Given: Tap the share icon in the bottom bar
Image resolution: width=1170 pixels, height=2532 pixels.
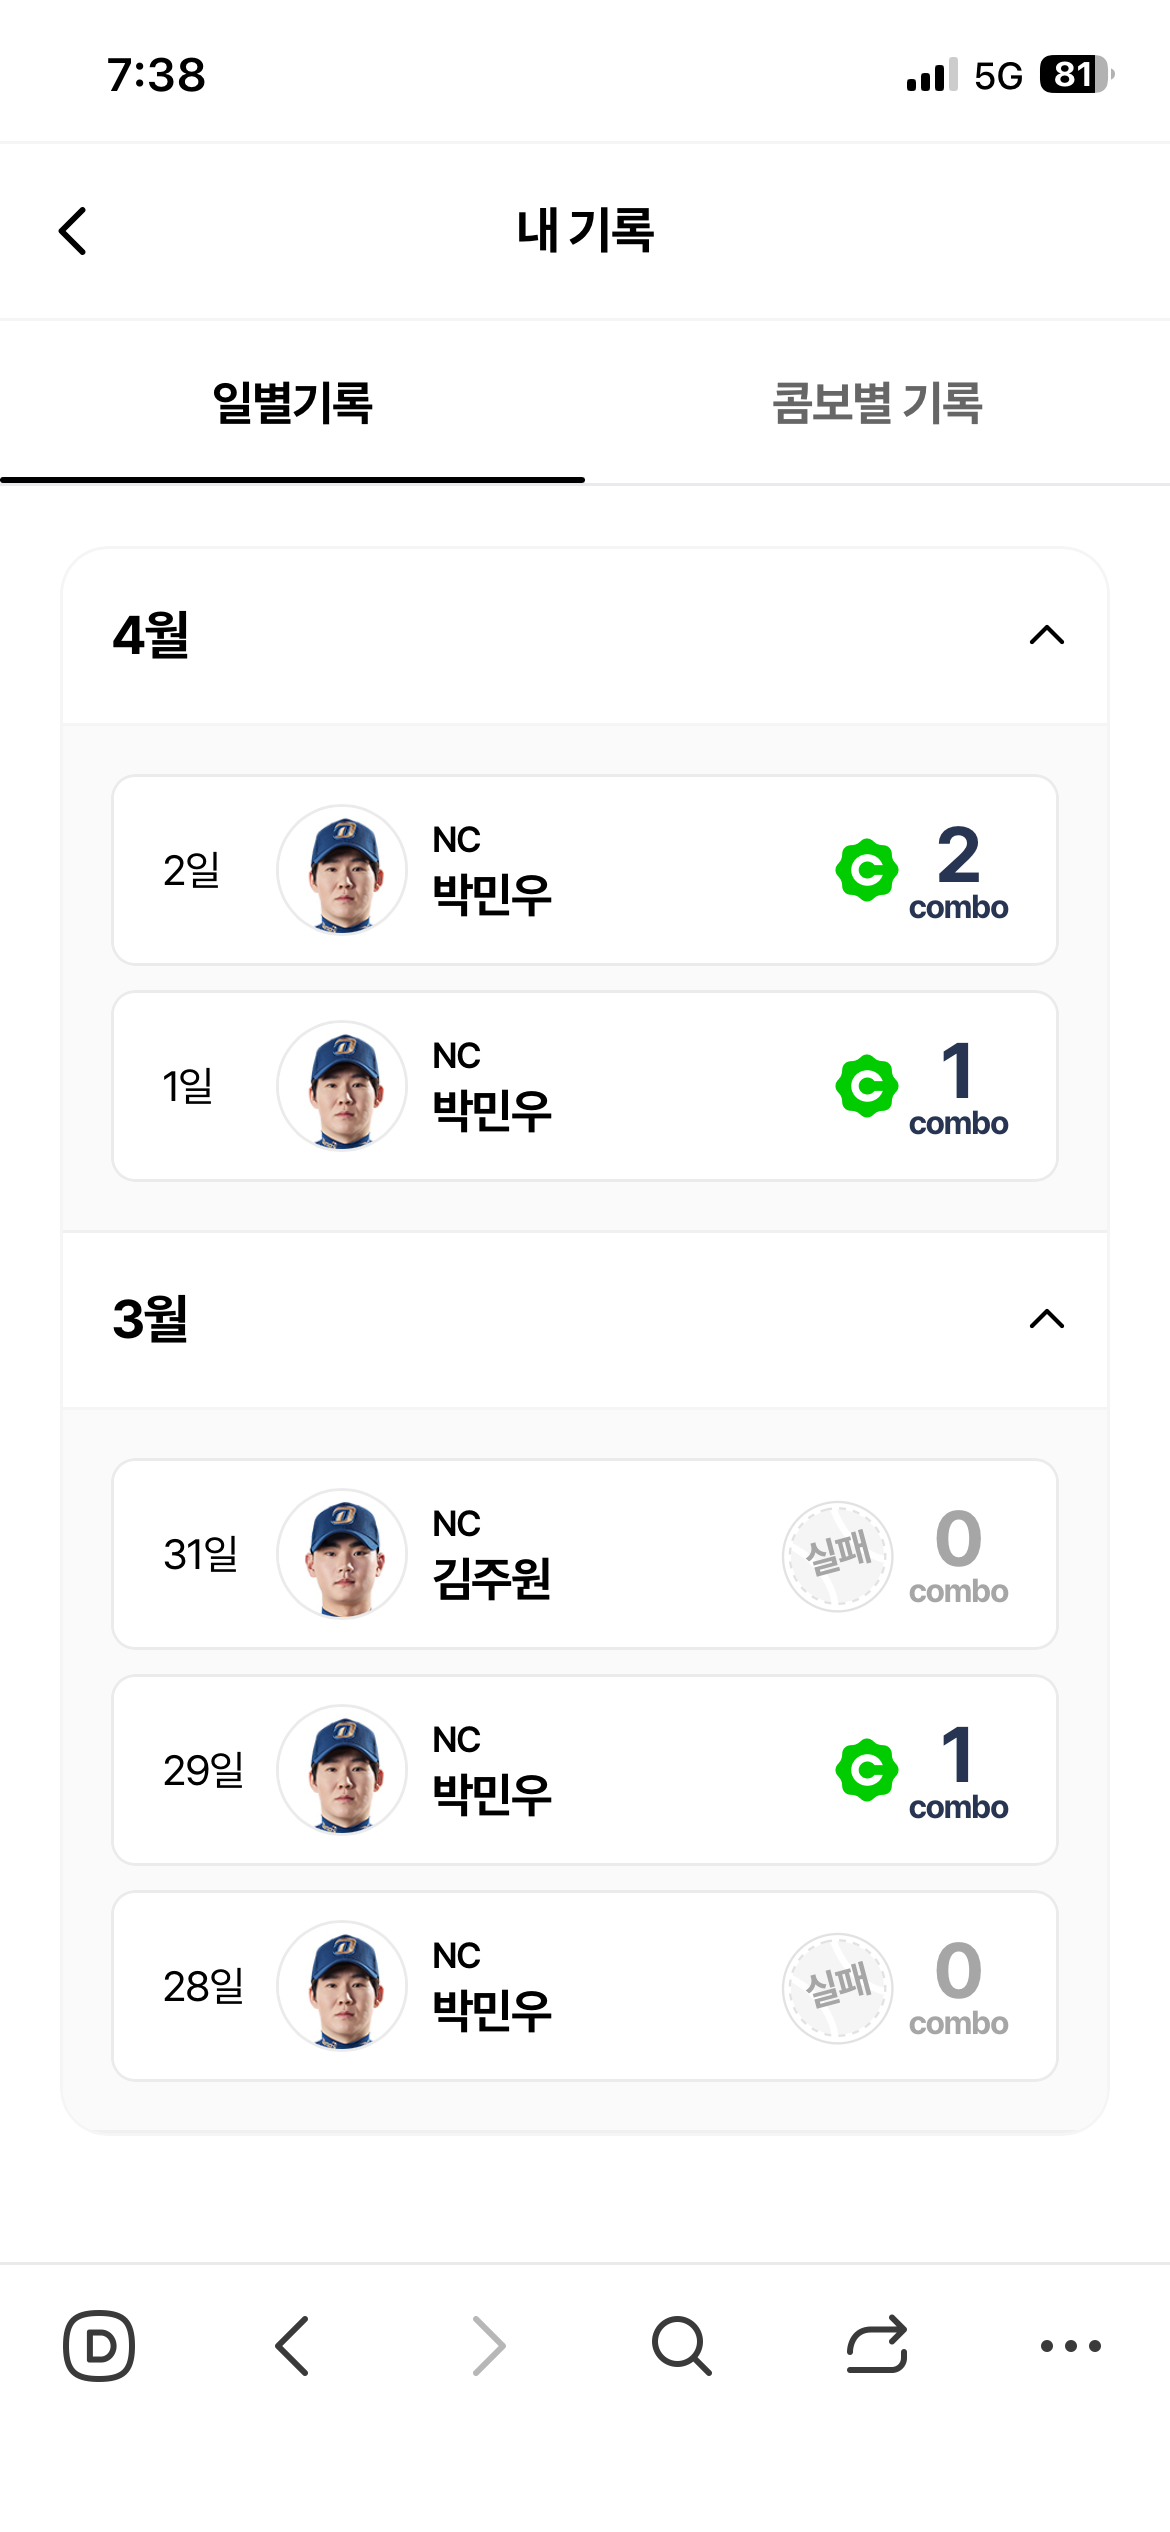Looking at the screenshot, I should 877,2345.
